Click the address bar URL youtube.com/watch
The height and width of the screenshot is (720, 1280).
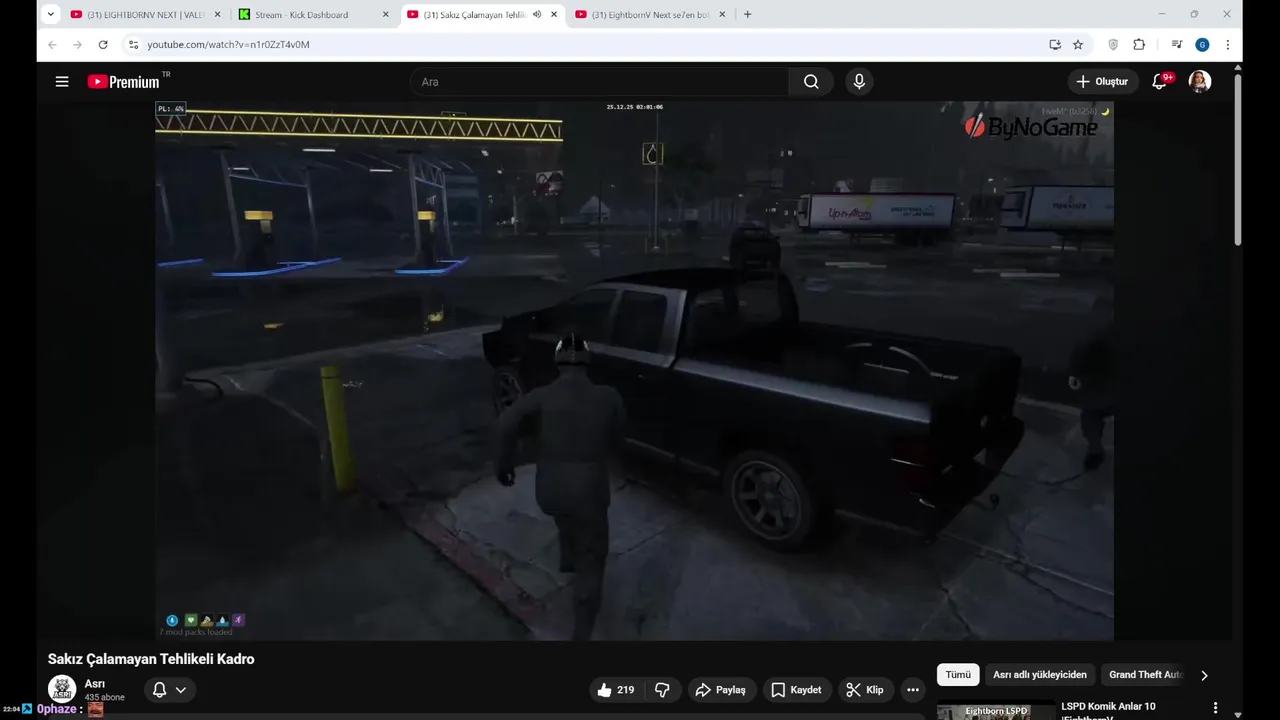pos(228,44)
